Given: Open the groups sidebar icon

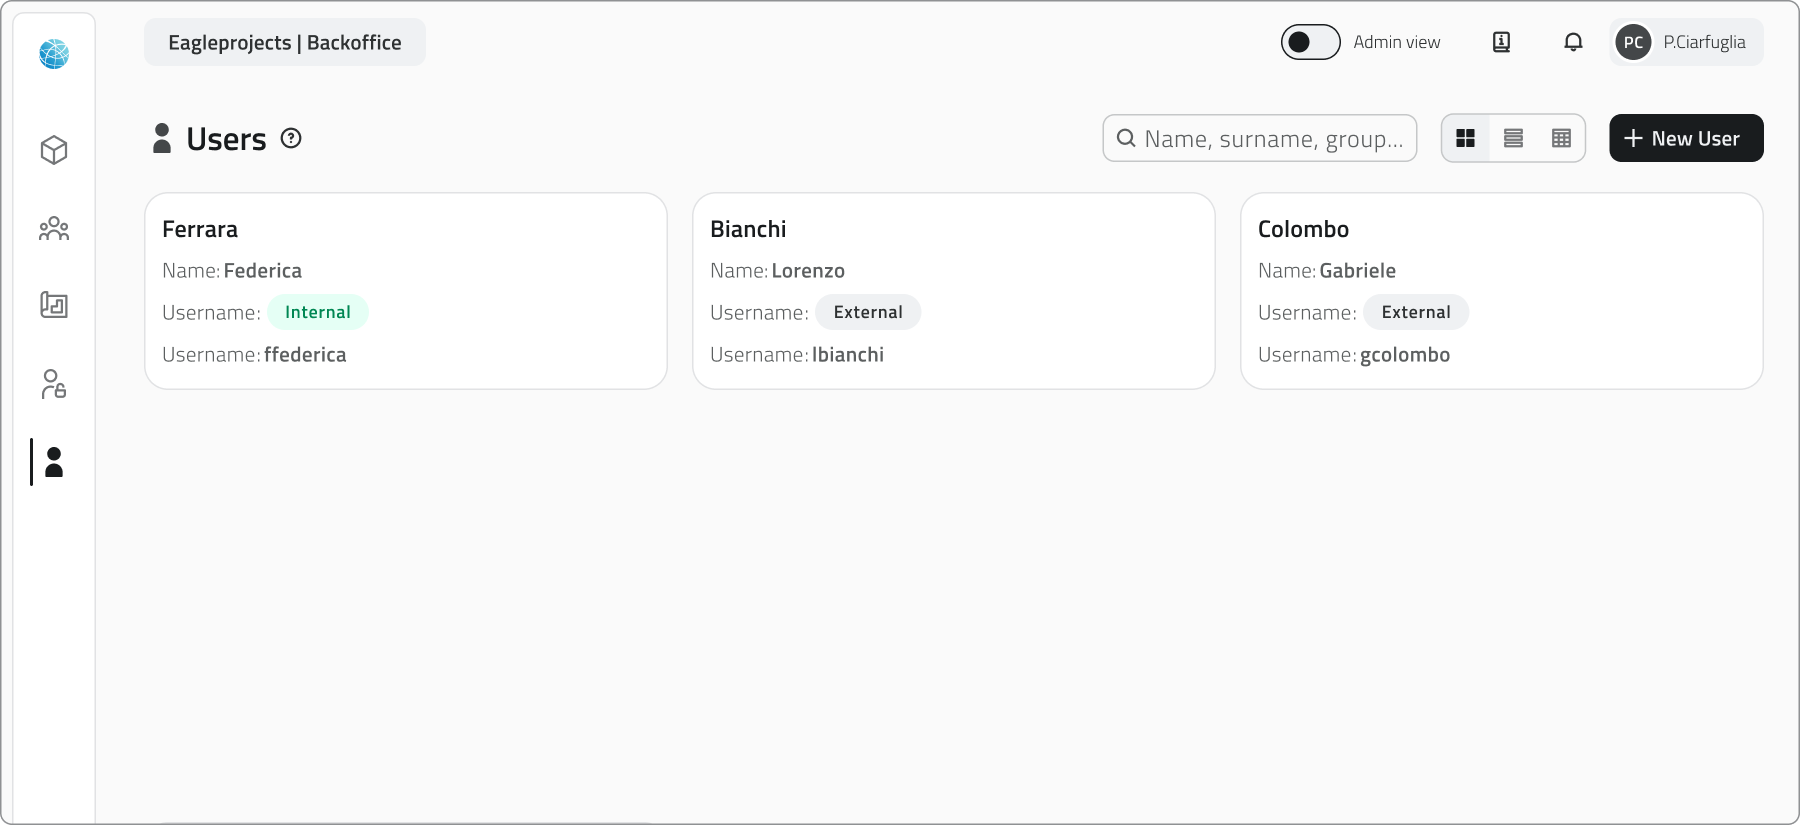Looking at the screenshot, I should point(54,229).
